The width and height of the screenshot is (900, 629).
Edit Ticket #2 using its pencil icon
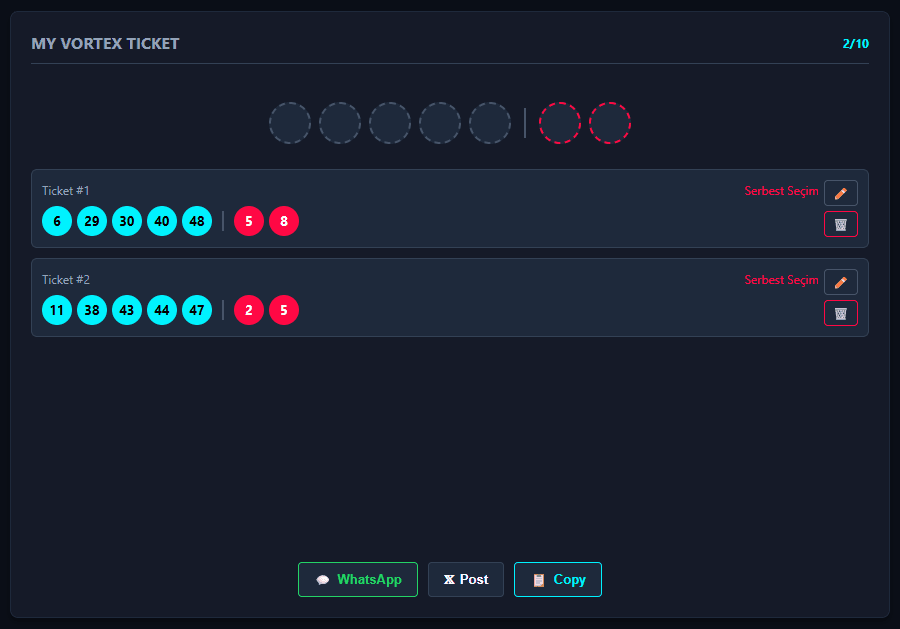click(x=840, y=282)
